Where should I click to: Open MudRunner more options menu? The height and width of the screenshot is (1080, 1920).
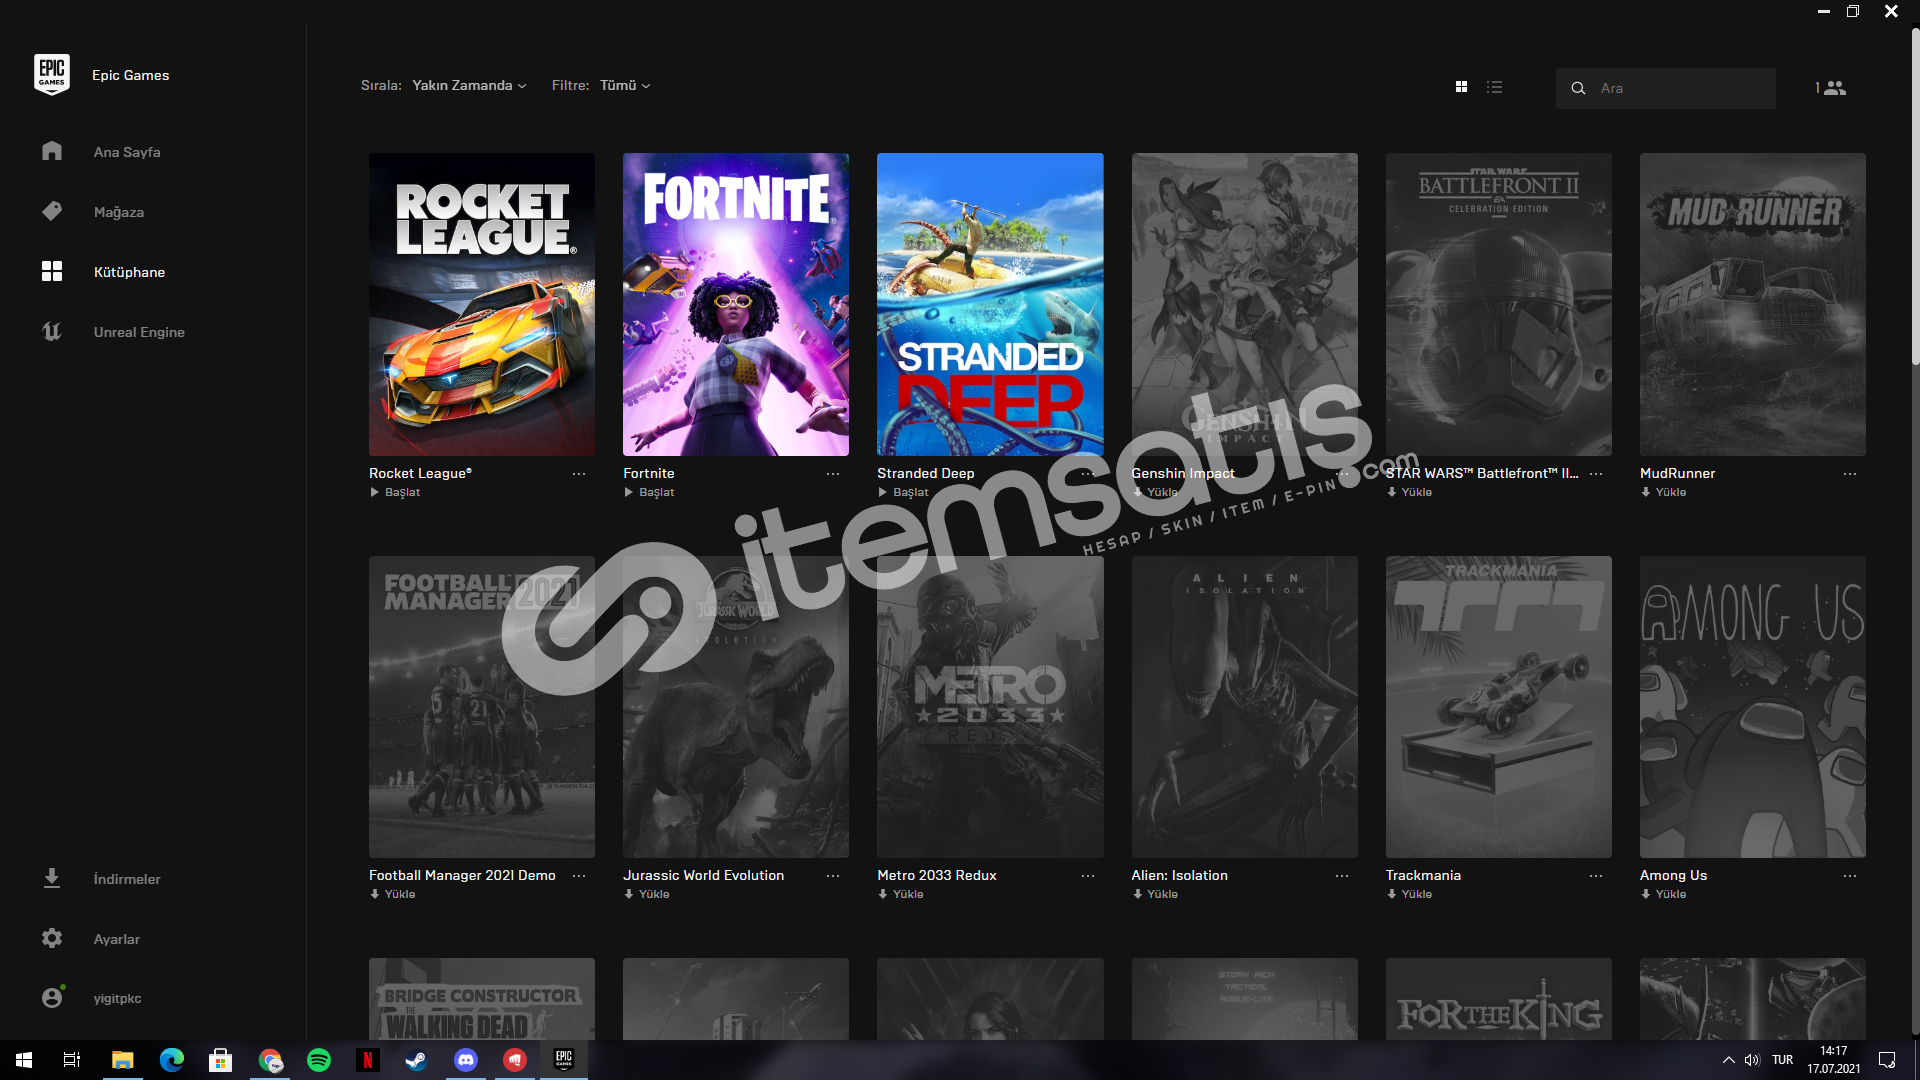1850,474
